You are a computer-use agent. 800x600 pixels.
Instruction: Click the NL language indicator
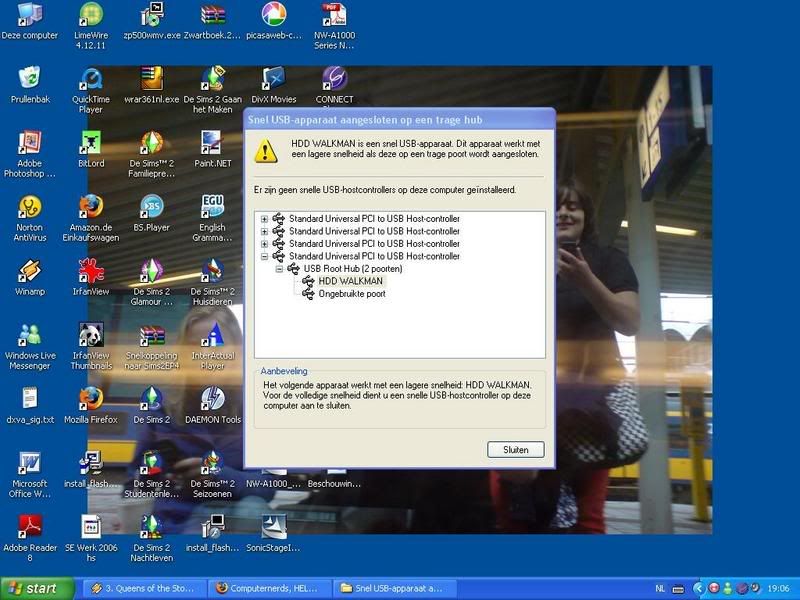[660, 589]
